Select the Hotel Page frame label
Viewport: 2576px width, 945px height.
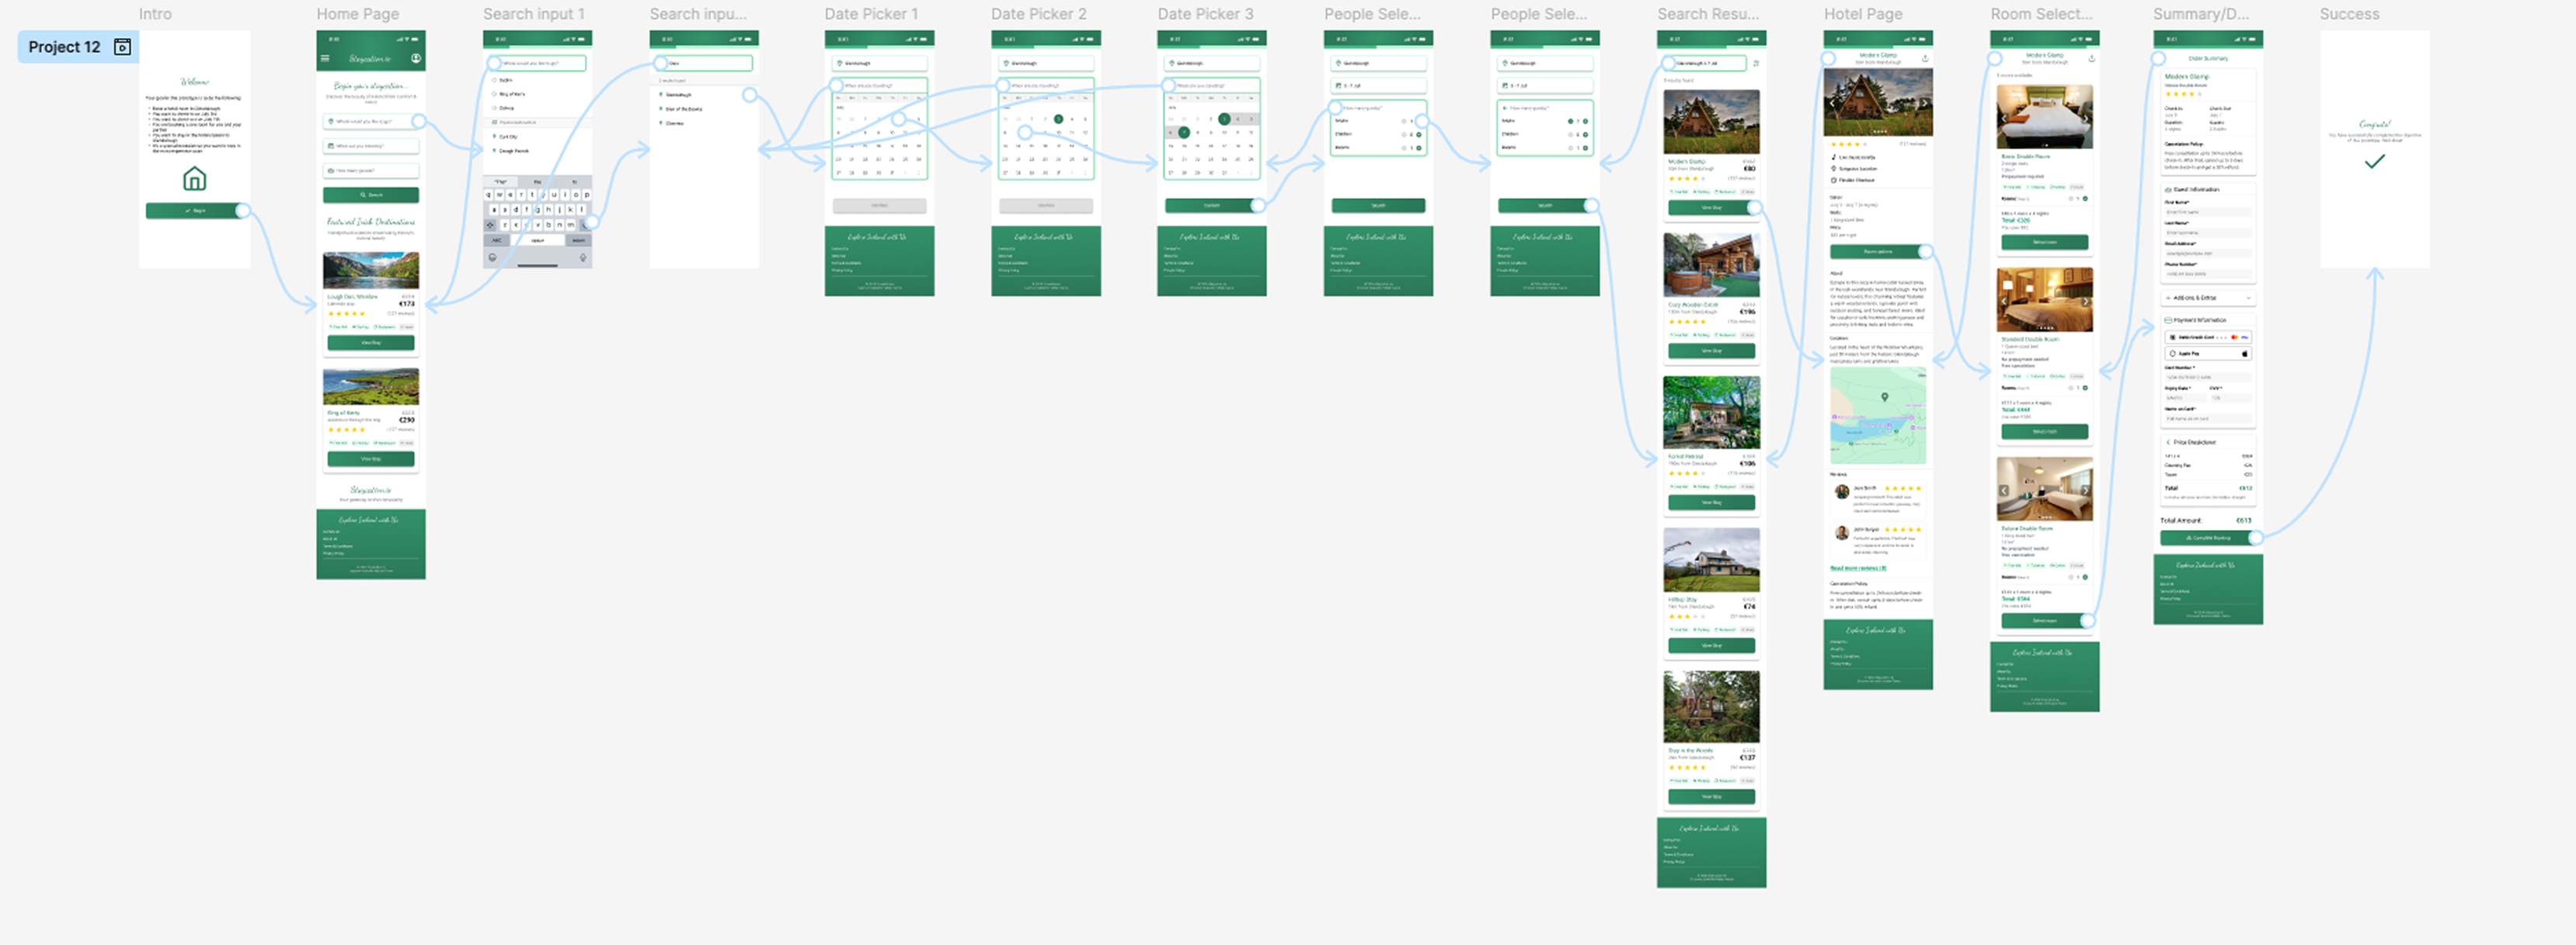coord(1862,14)
